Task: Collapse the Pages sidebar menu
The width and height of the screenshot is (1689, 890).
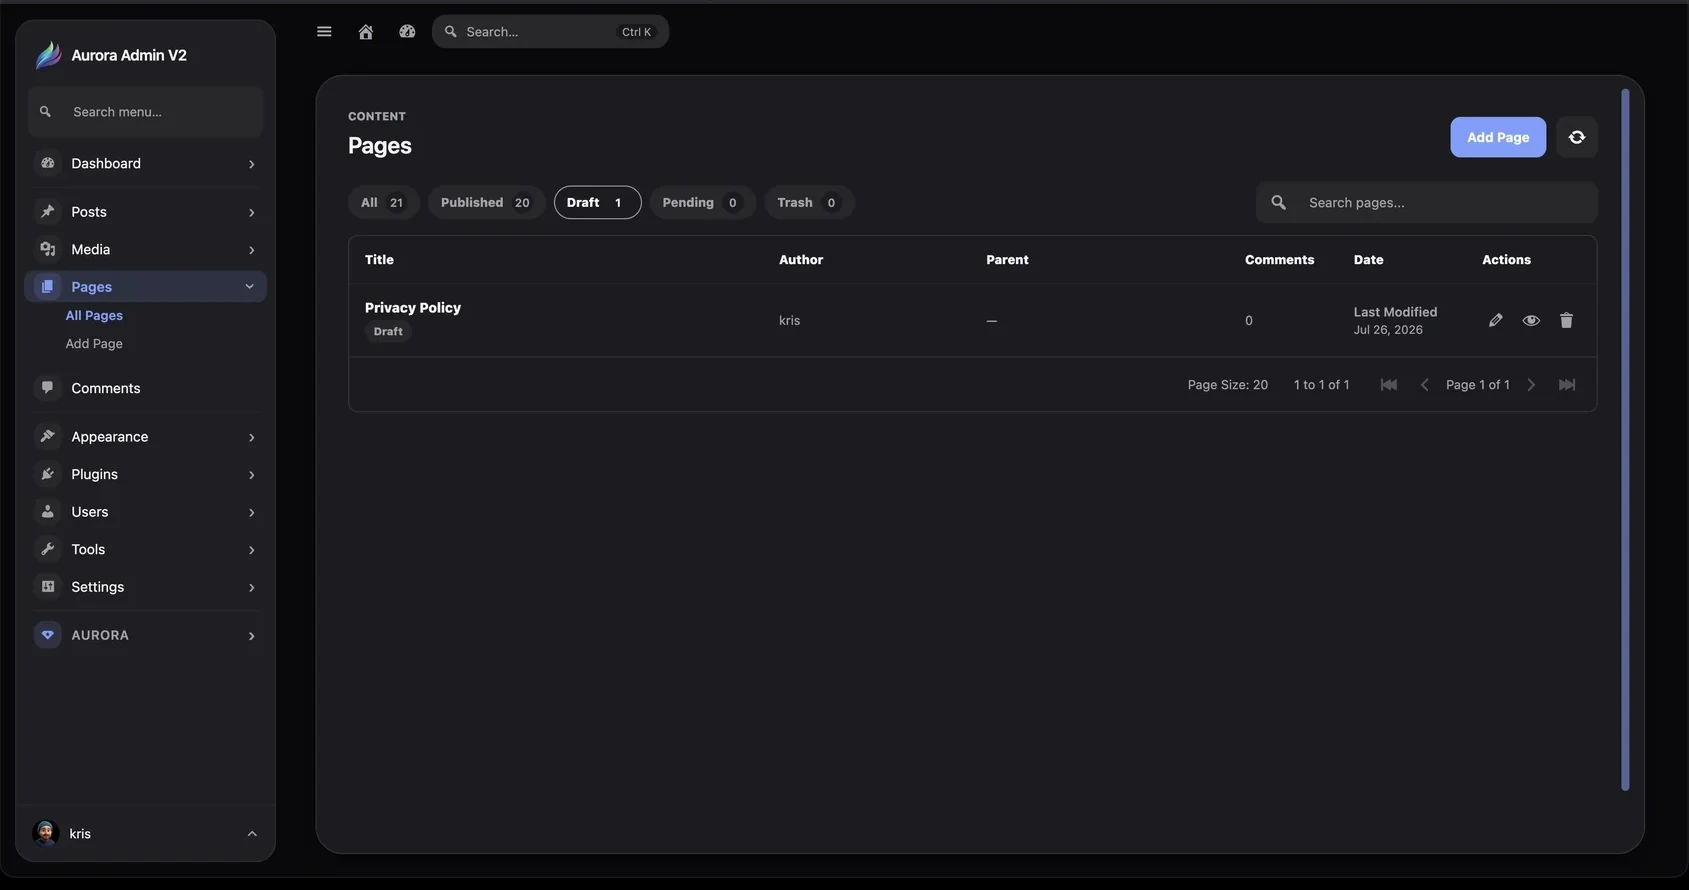Action: pos(249,287)
